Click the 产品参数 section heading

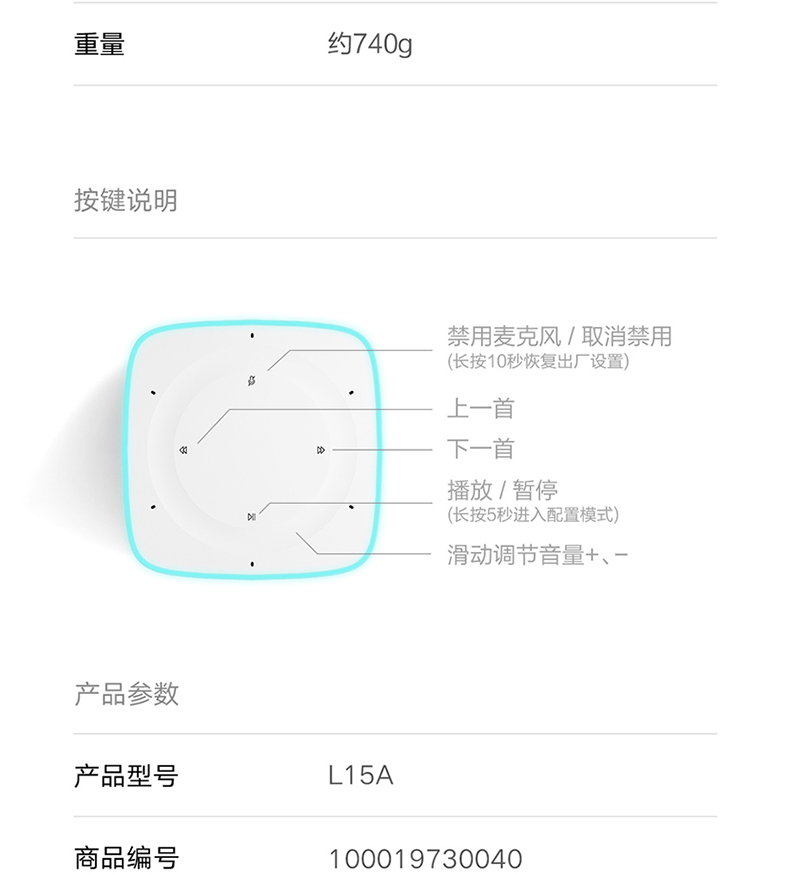[x=126, y=694]
